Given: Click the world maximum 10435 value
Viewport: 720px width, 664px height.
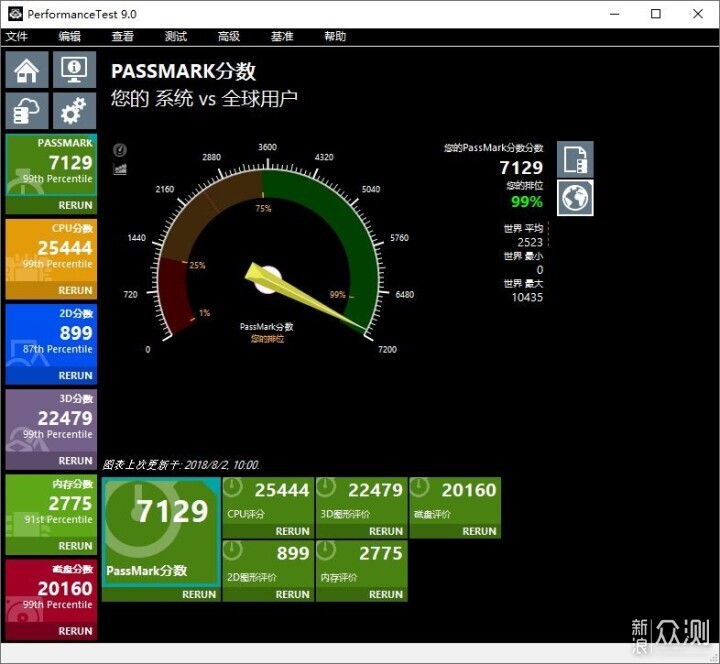Looking at the screenshot, I should pyautogui.click(x=527, y=297).
